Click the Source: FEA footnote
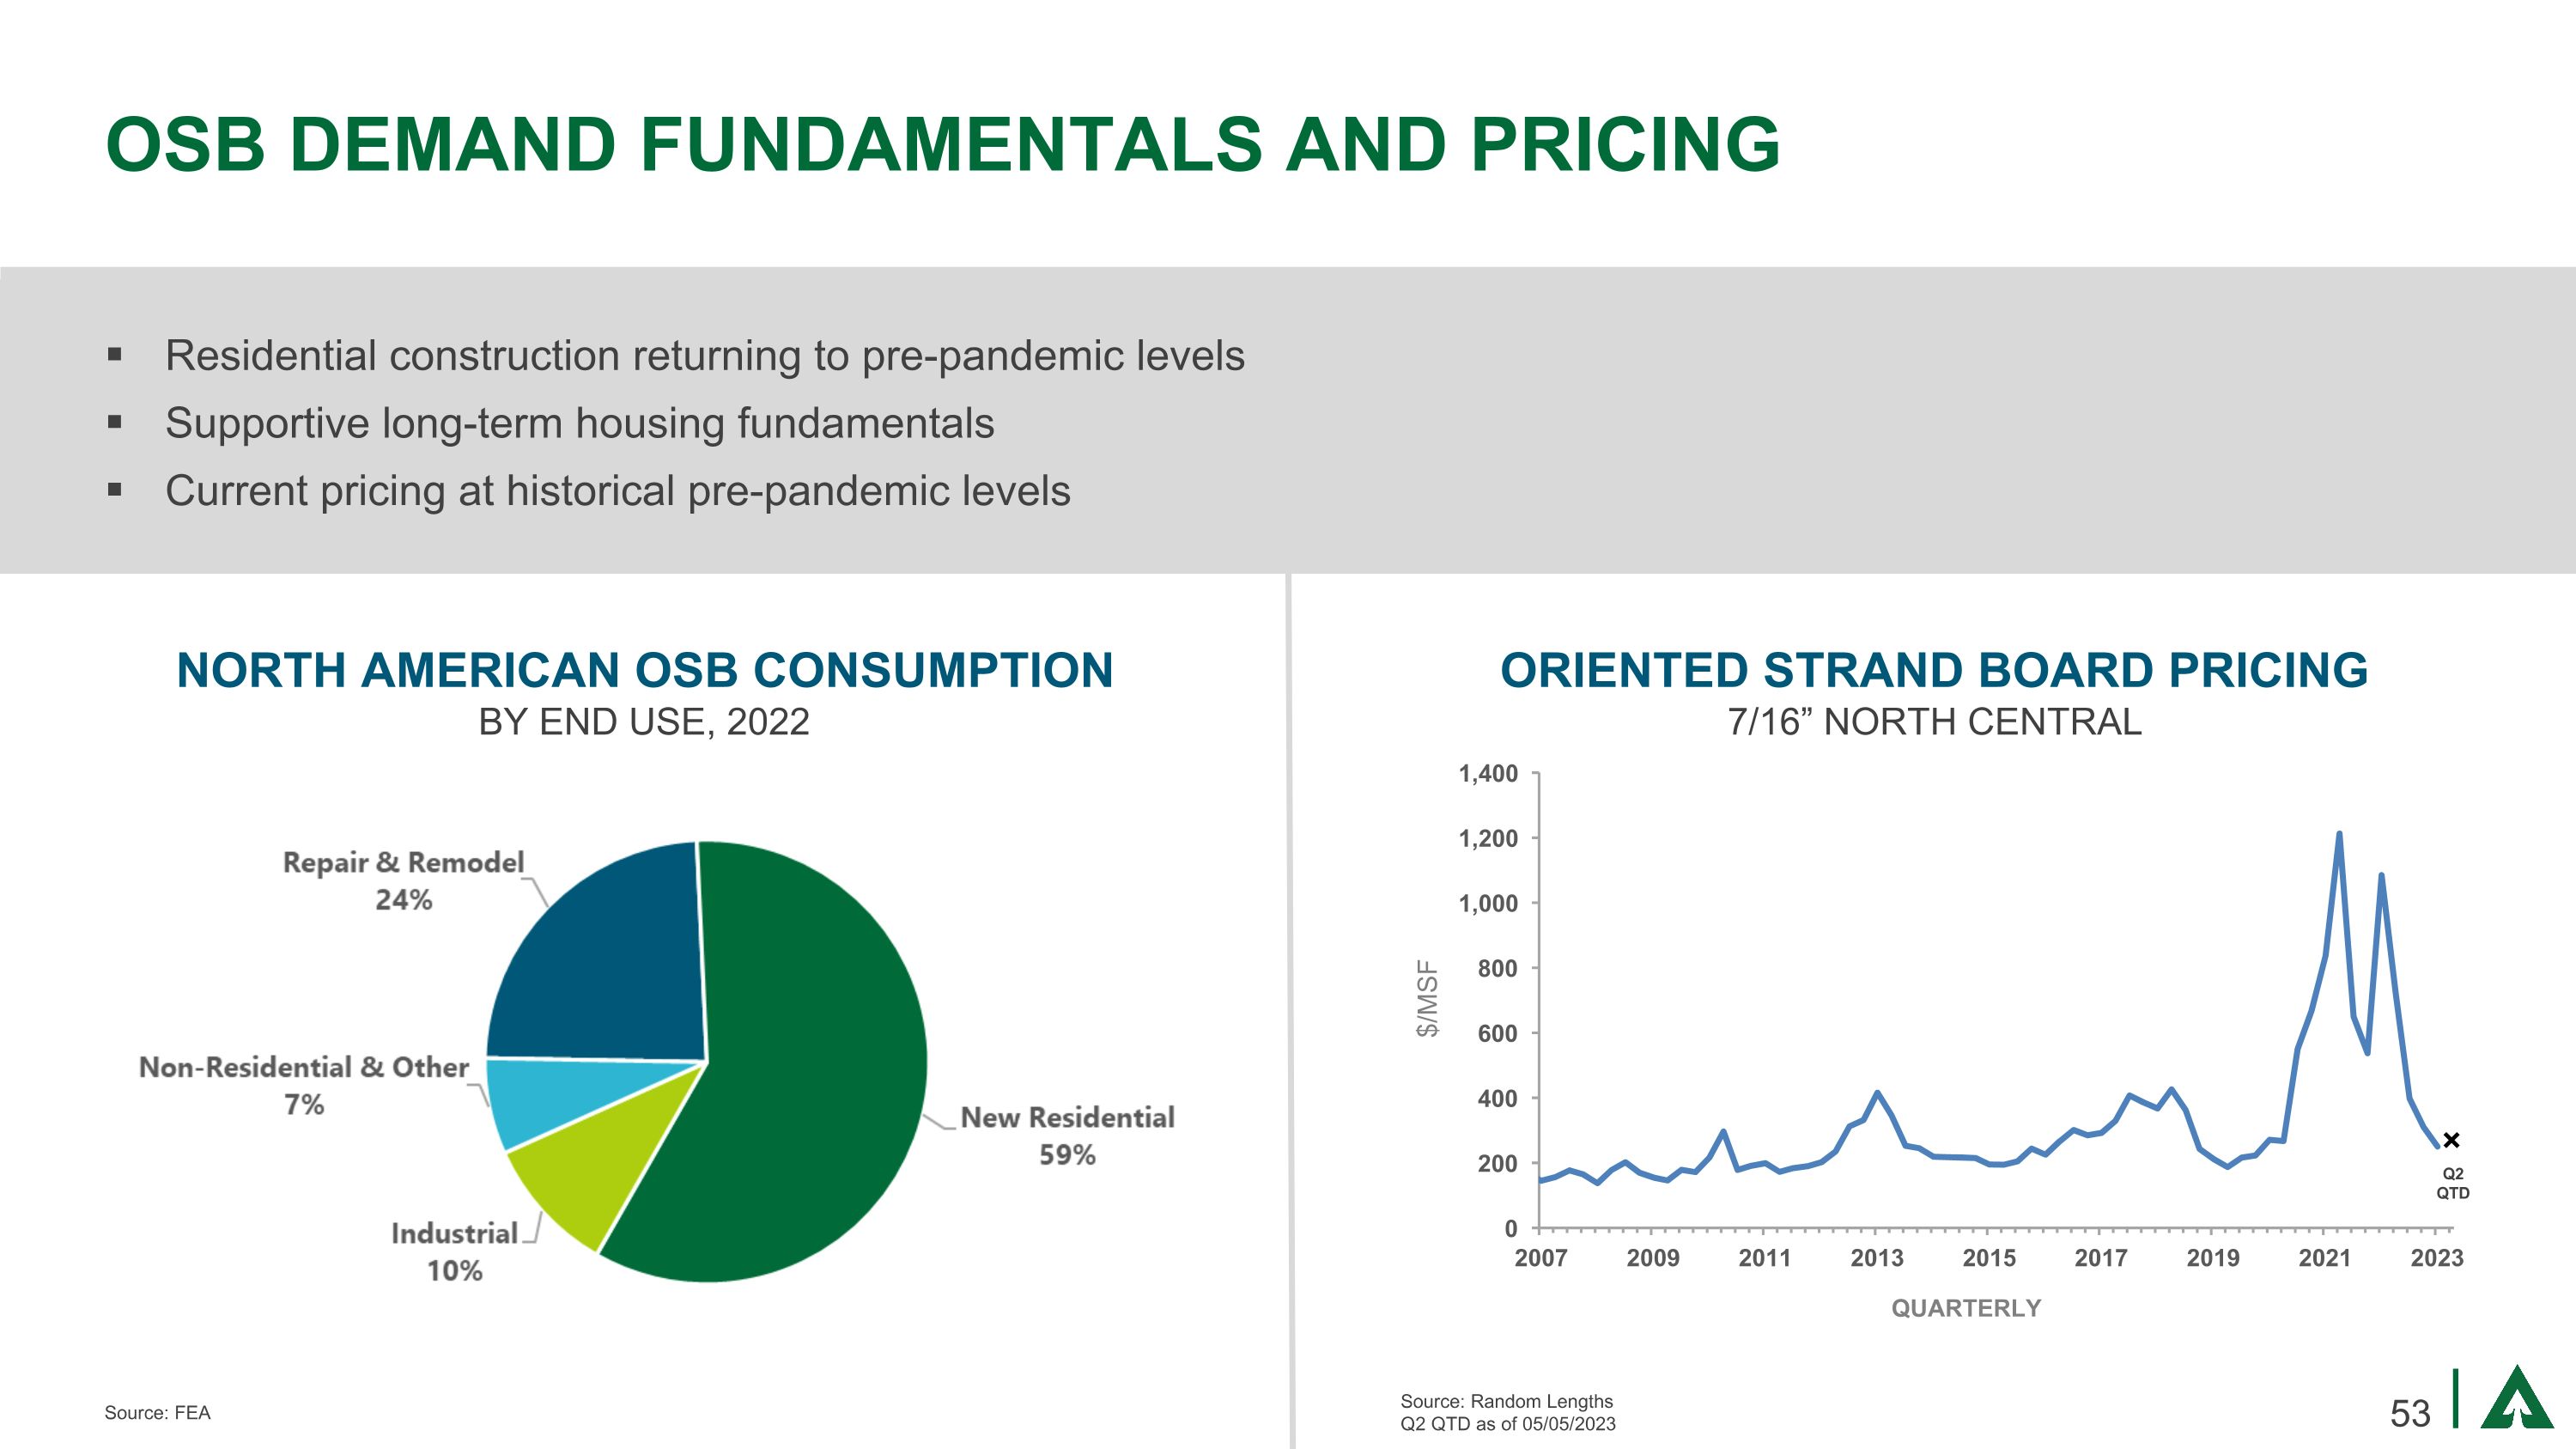 [x=157, y=1413]
